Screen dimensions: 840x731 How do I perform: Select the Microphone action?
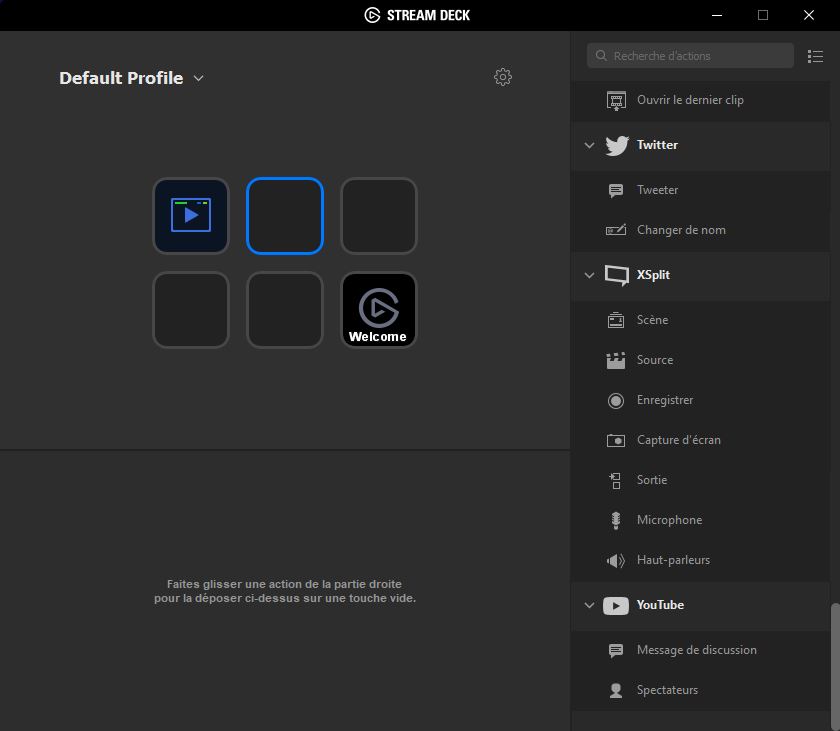[701, 521]
